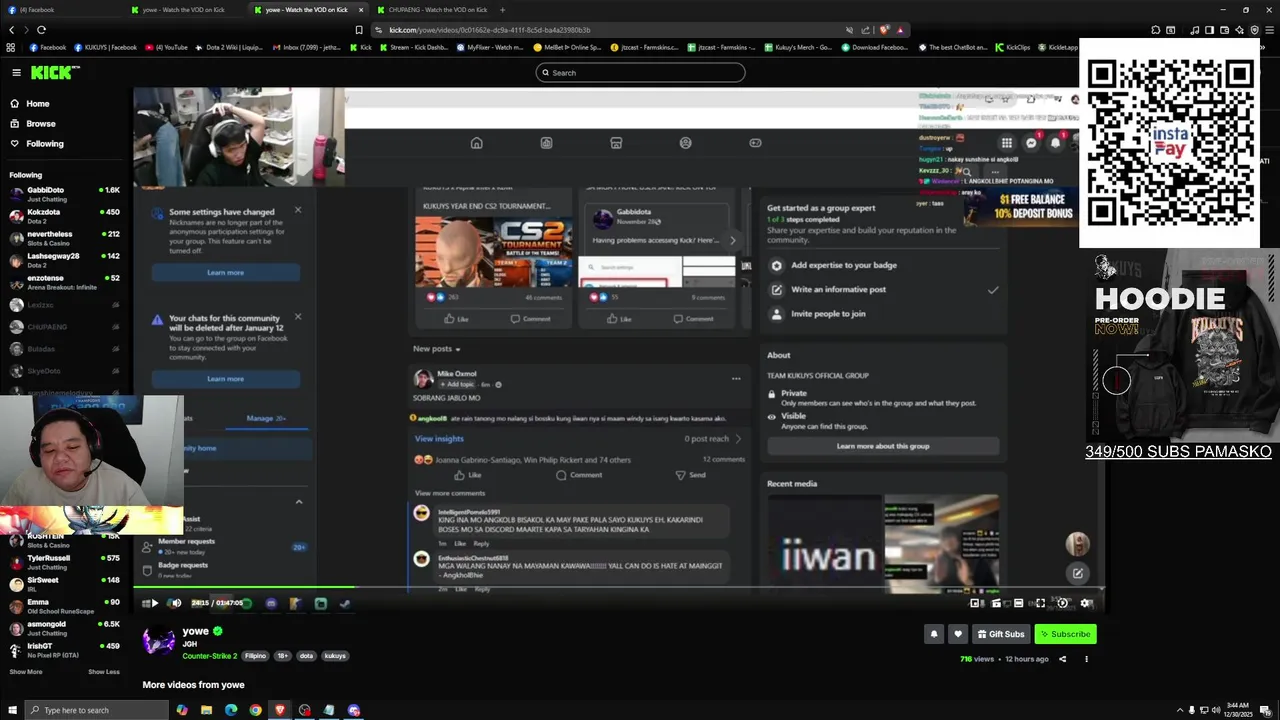1280x720 pixels.
Task: Toggle follow heart for yowe
Action: pos(958,634)
